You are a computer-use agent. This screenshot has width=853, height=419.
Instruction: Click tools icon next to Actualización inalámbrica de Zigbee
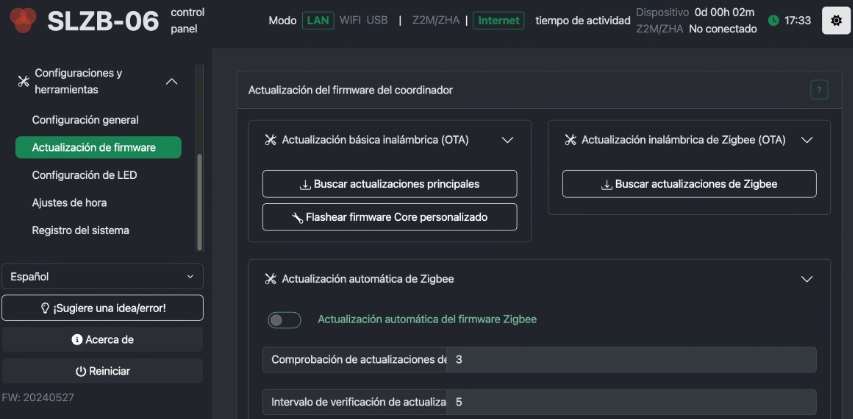(x=570, y=140)
